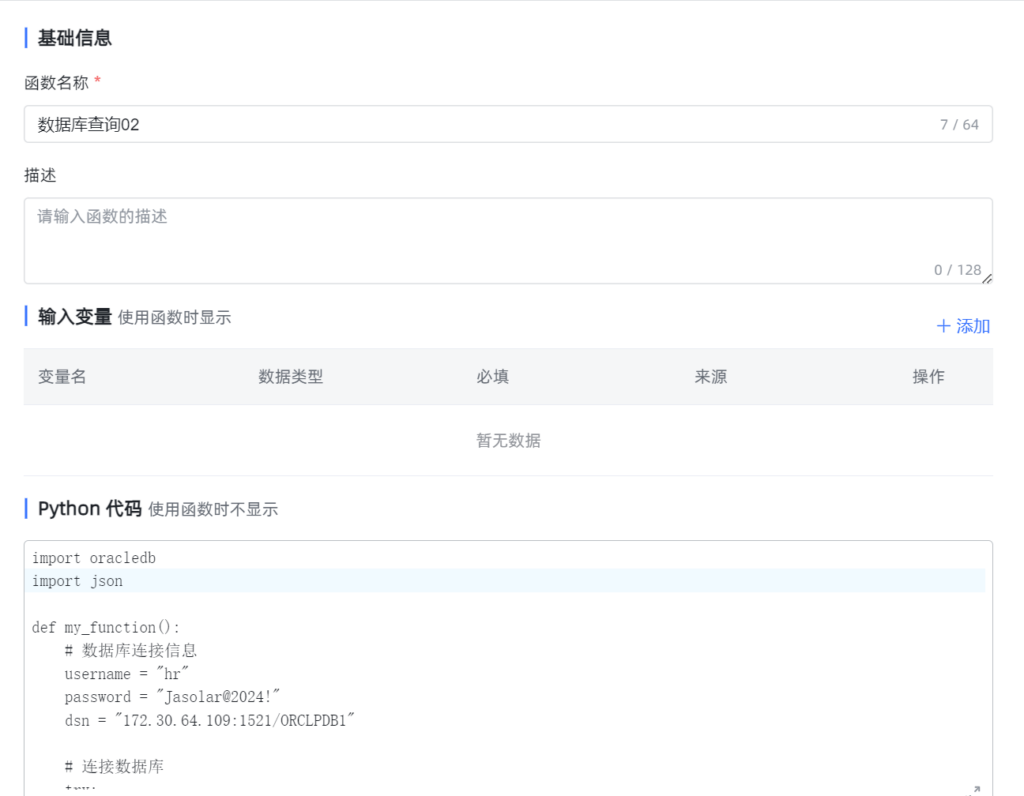Expand the Python code editor to fullscreen
Image resolution: width=1024 pixels, height=796 pixels.
pos(976,788)
